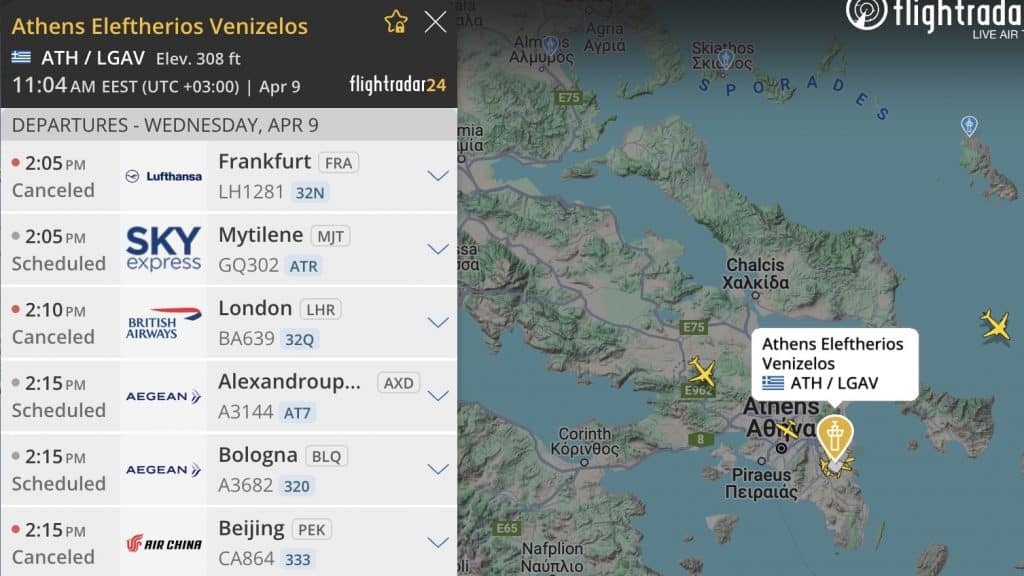Click the blue airport marker near Almyros
This screenshot has width=1024, height=576.
[x=551, y=45]
